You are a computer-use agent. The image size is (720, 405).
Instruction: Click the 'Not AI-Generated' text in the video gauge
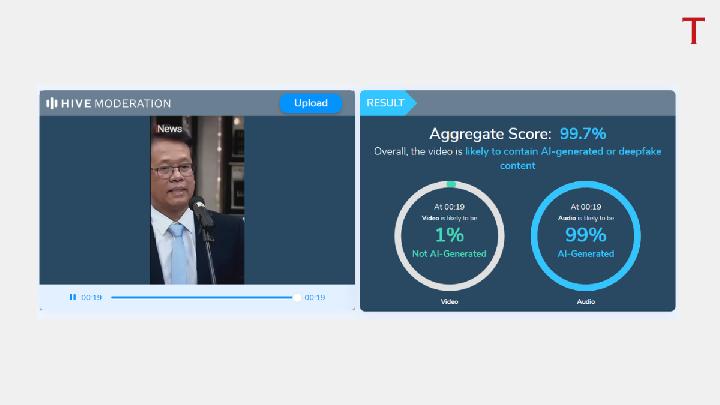(449, 254)
